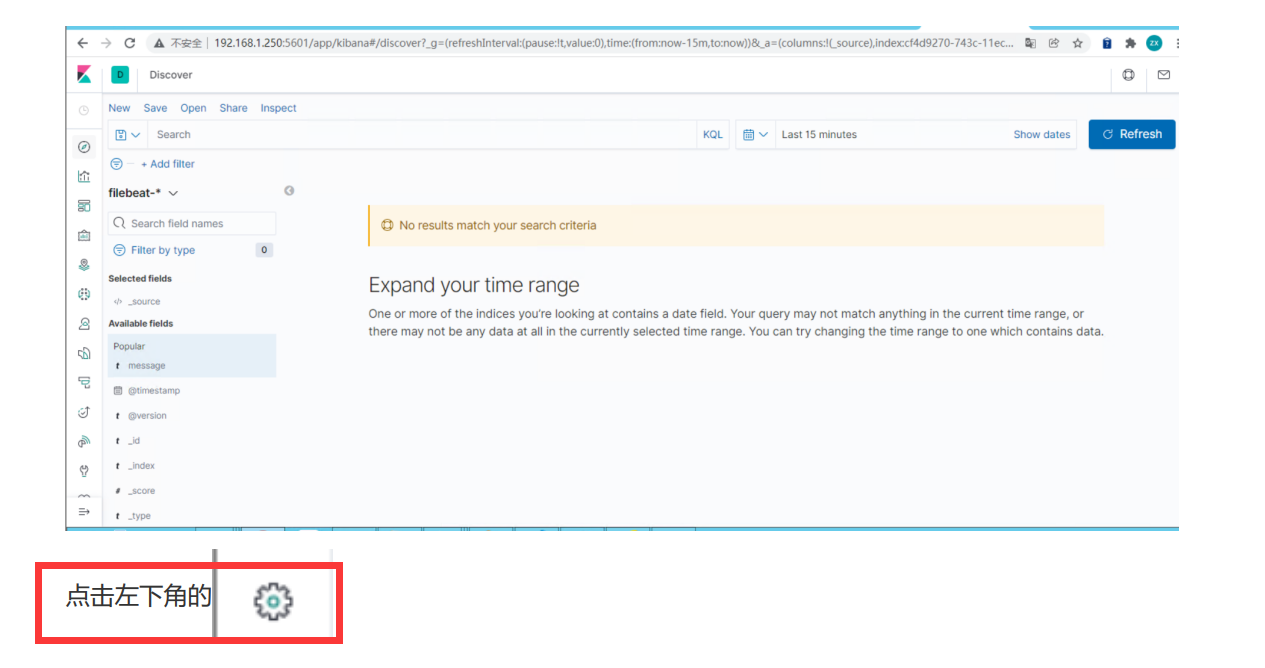
Task: Open the Inspect menu item
Action: click(278, 108)
